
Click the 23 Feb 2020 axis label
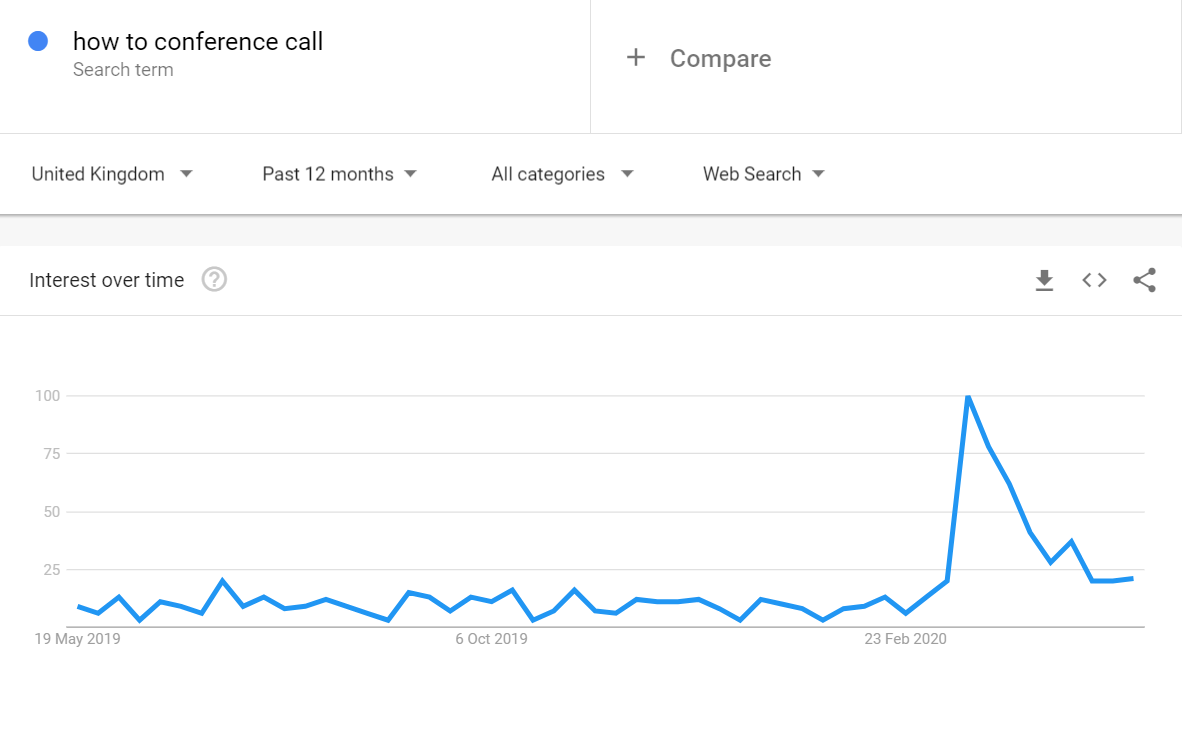[905, 639]
